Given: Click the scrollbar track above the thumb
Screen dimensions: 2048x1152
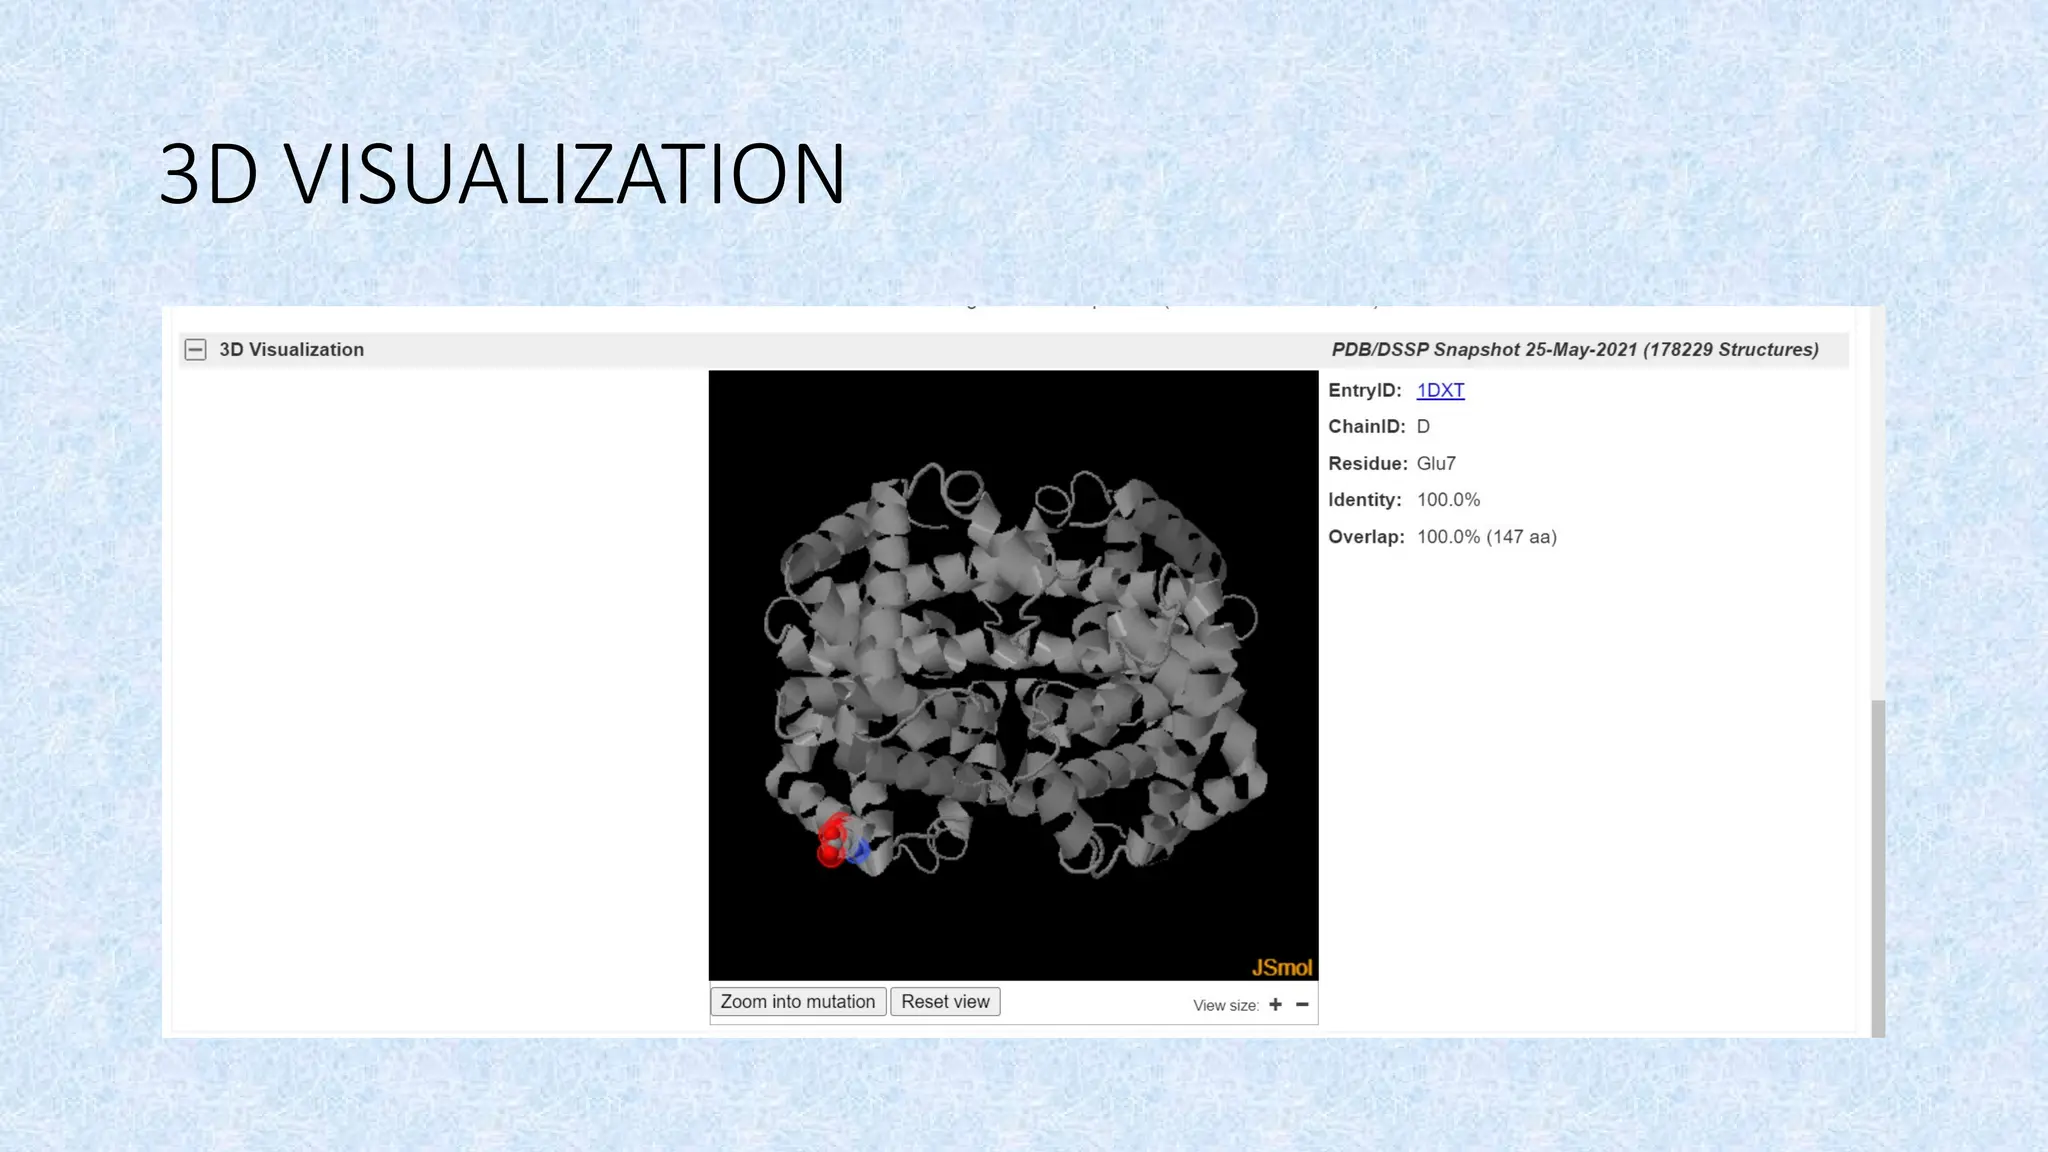Looking at the screenshot, I should pos(1877,500).
